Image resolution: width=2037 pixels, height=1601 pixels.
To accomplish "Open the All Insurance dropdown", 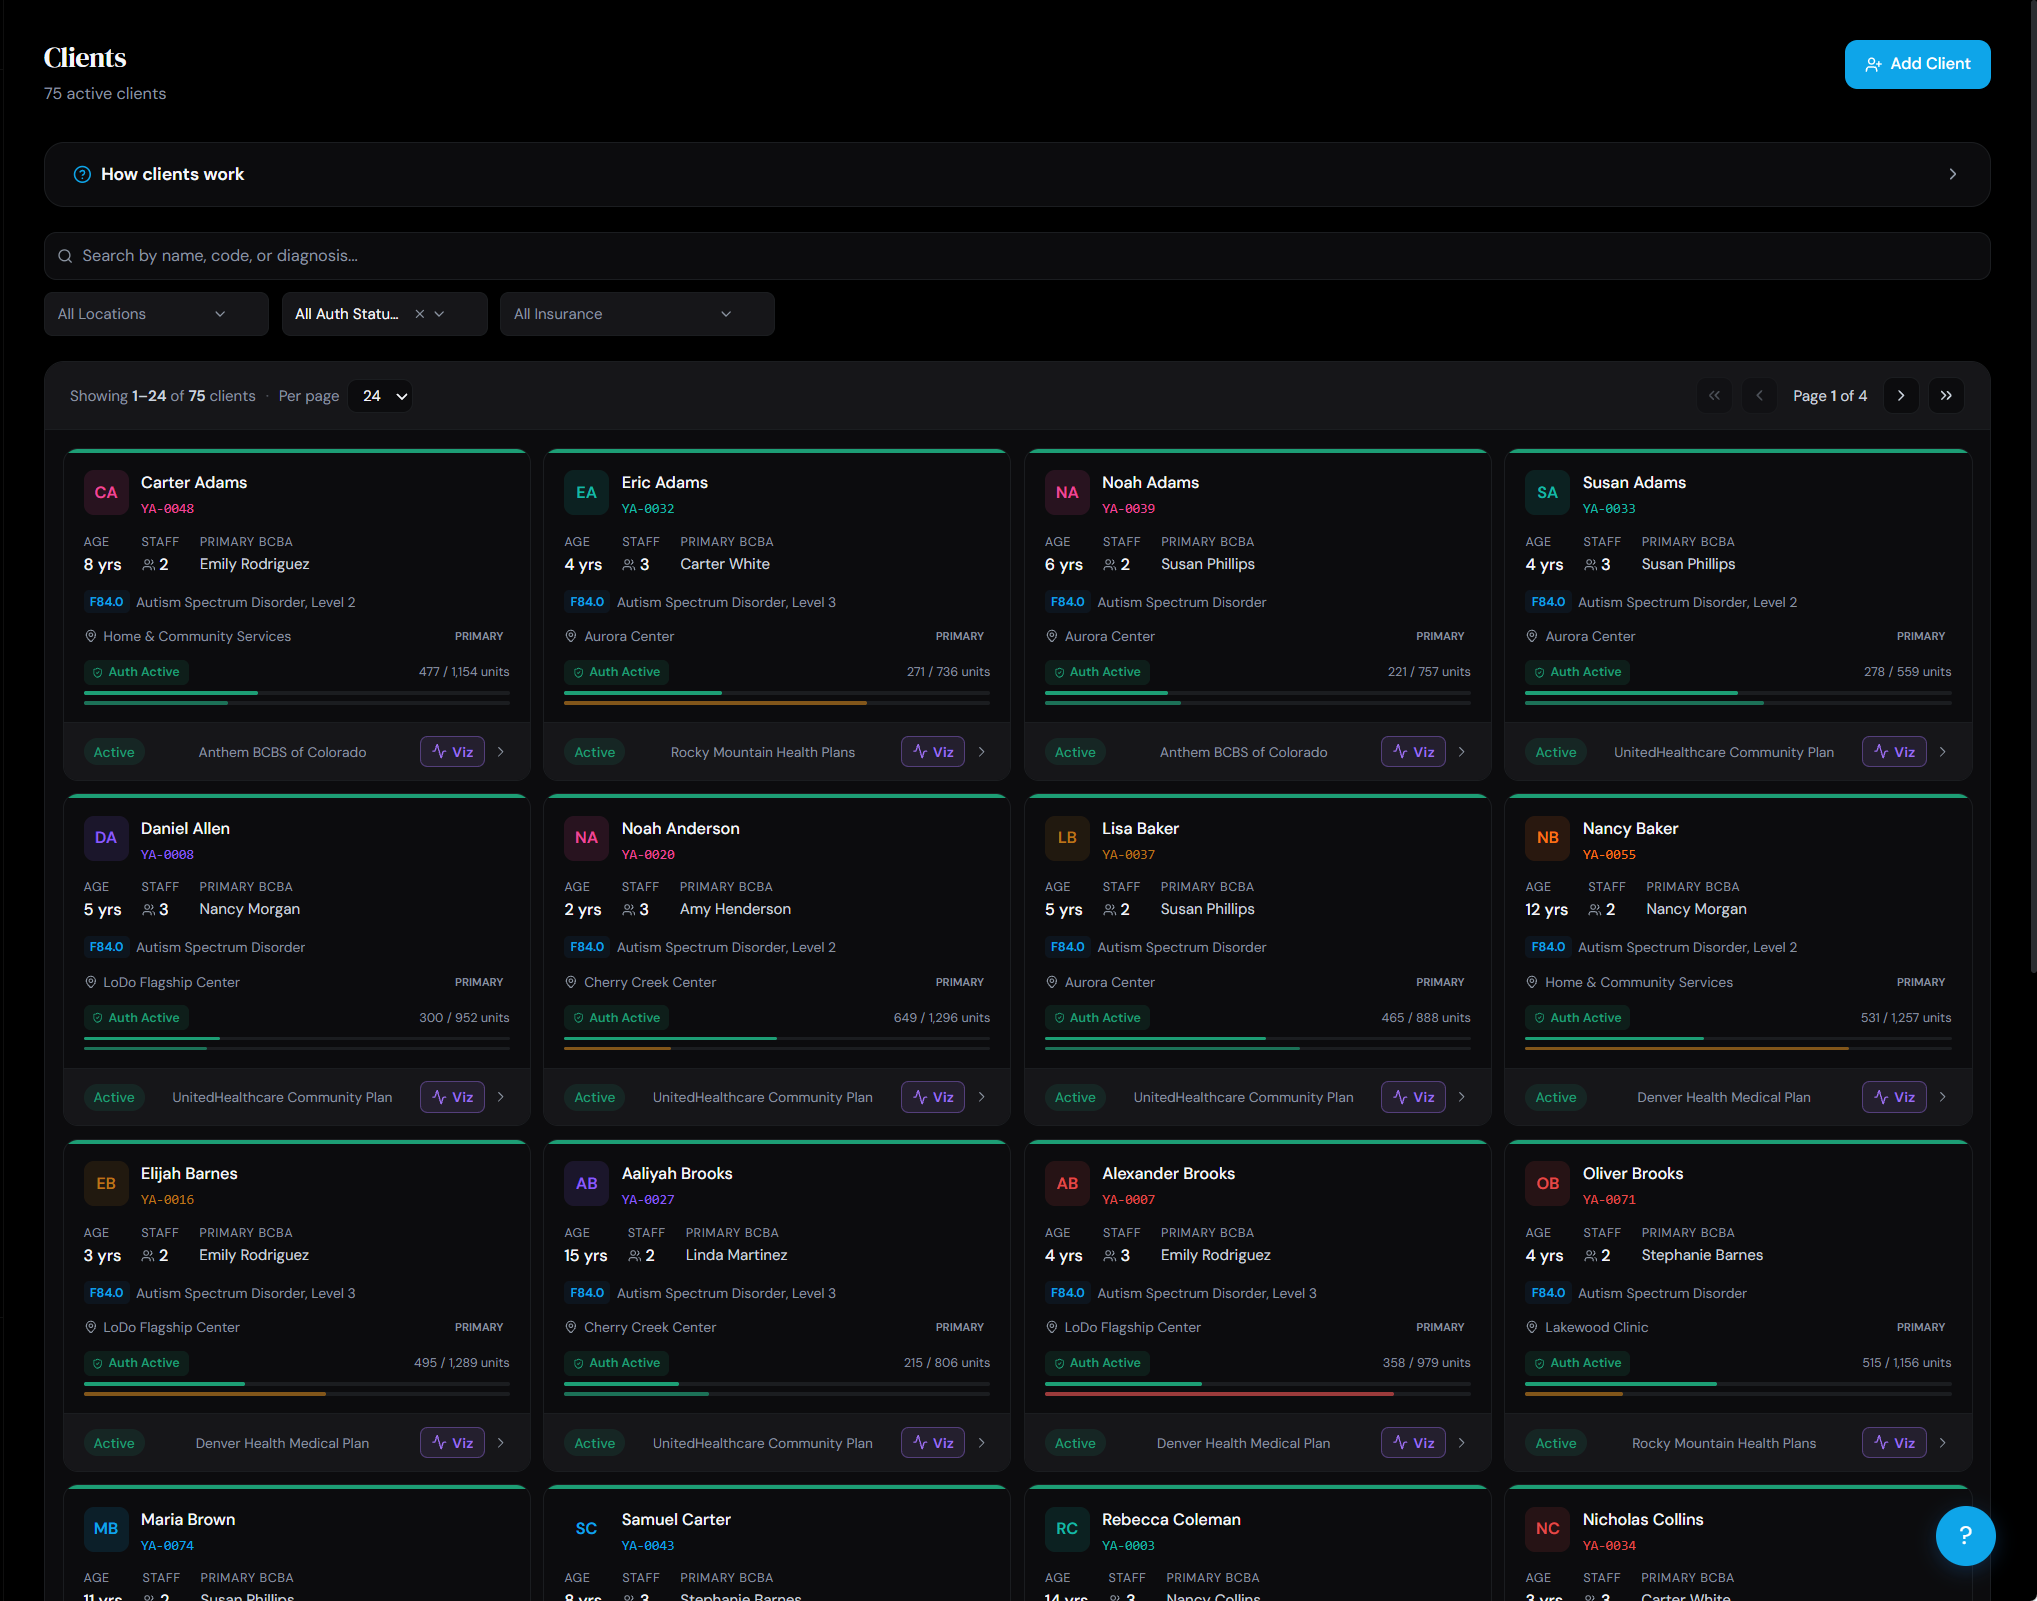I will (x=637, y=314).
